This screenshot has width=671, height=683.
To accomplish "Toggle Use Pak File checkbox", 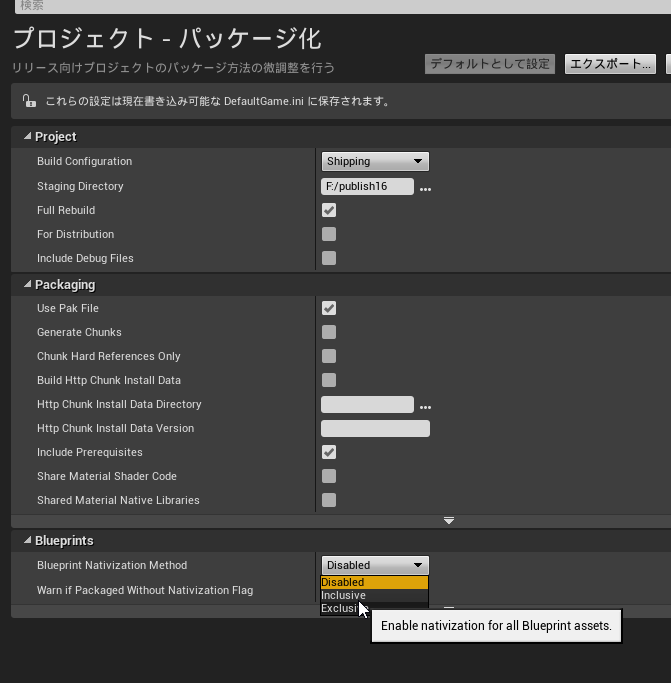I will point(329,308).
